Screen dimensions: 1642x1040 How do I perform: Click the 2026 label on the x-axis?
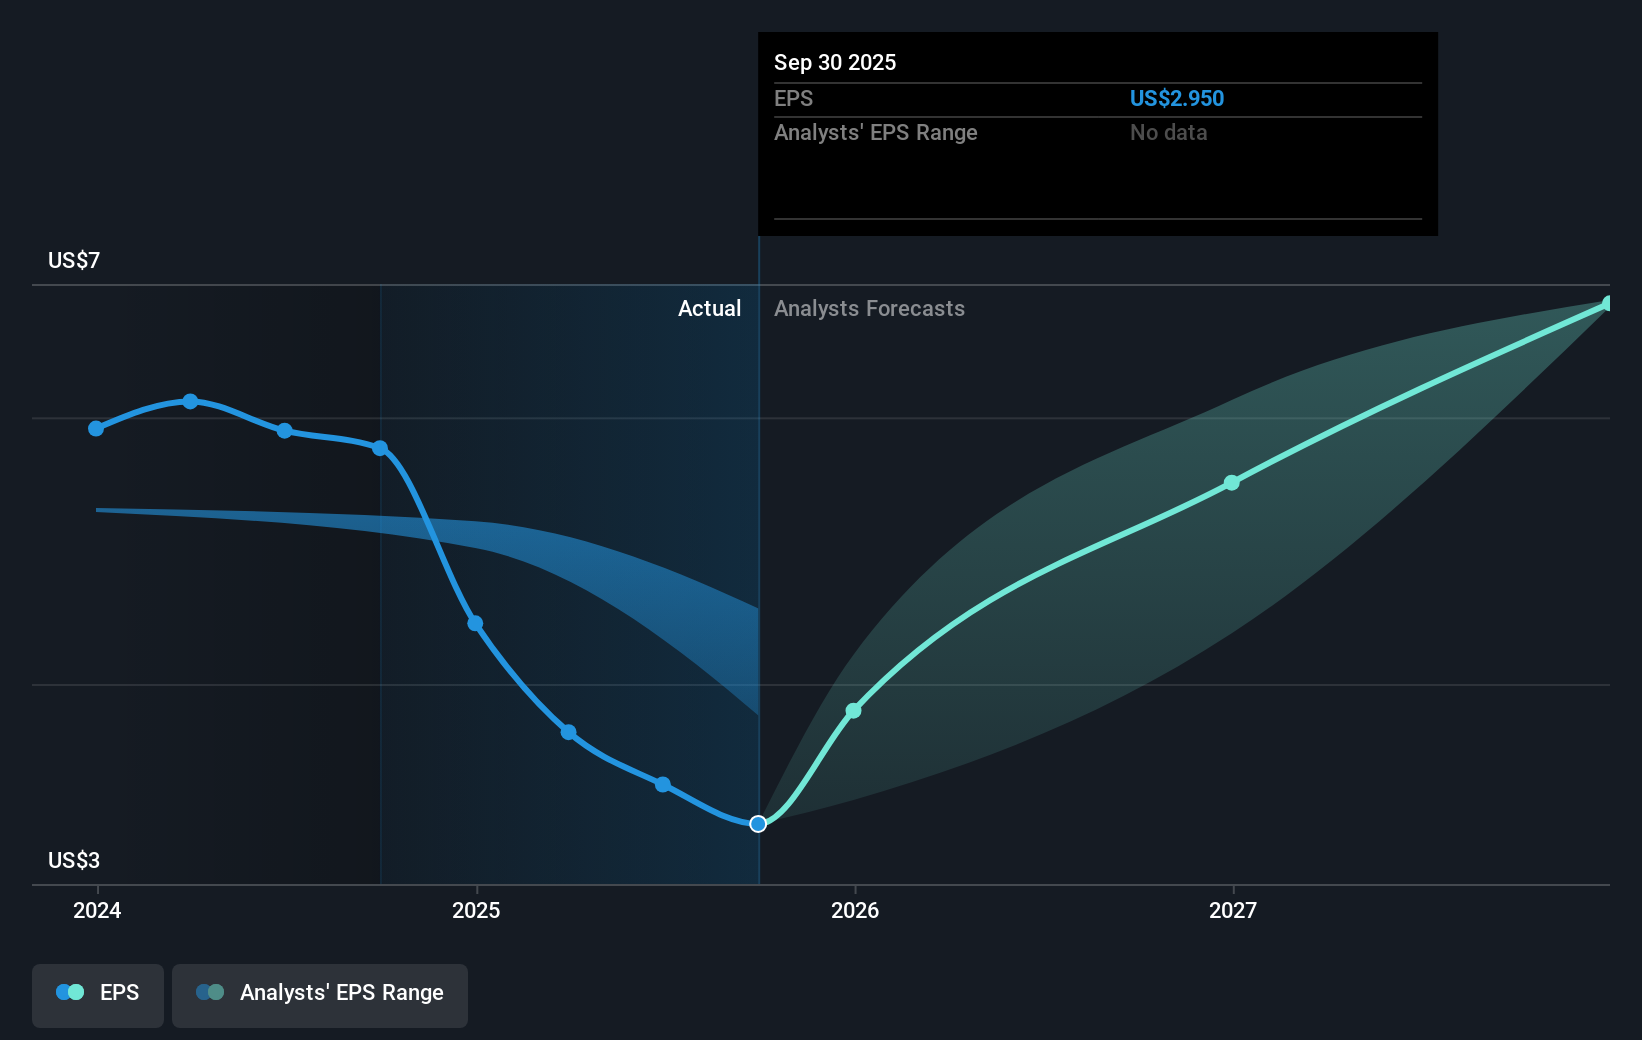[853, 911]
